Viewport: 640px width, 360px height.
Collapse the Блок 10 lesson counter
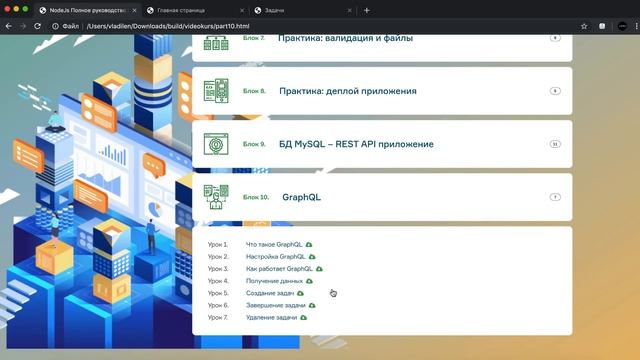[555, 197]
